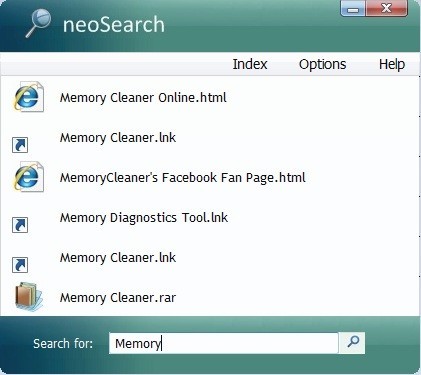
Task: Select Memory Diagnostics Tool.lnk result
Action: (x=144, y=218)
